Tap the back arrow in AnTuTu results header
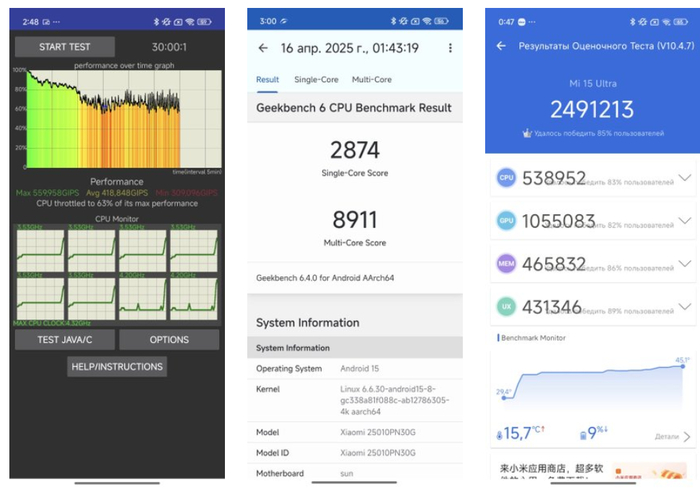Viewport: 700px width, 492px height. [x=501, y=46]
